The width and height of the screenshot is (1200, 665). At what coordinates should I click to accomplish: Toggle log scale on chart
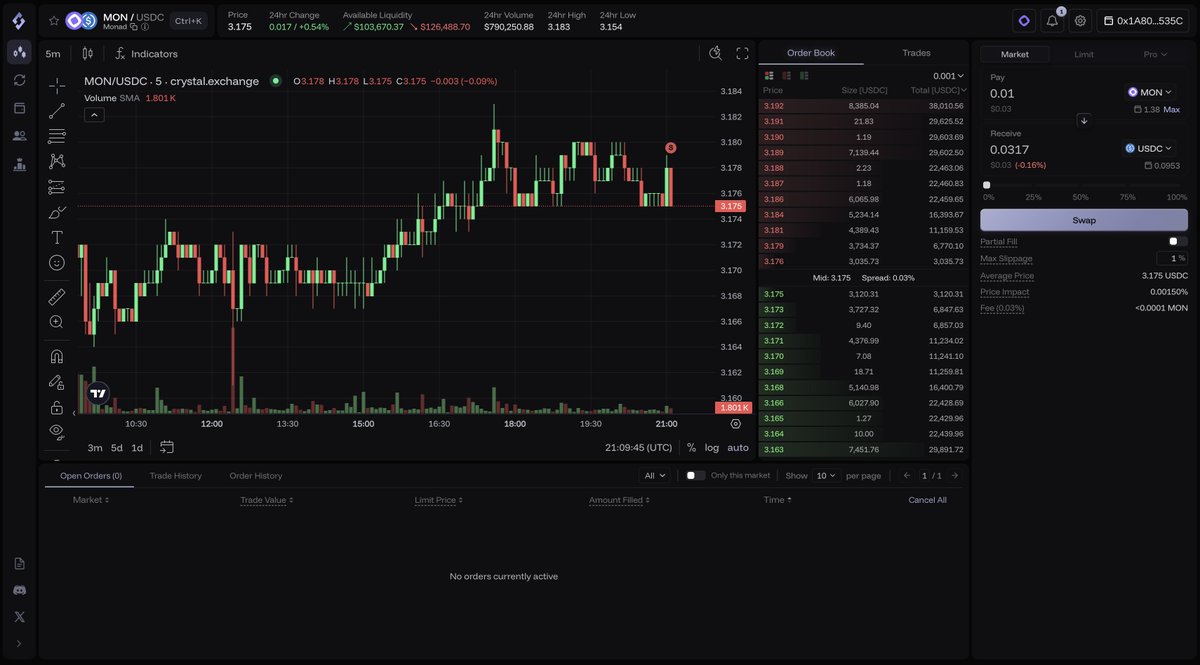pyautogui.click(x=712, y=448)
